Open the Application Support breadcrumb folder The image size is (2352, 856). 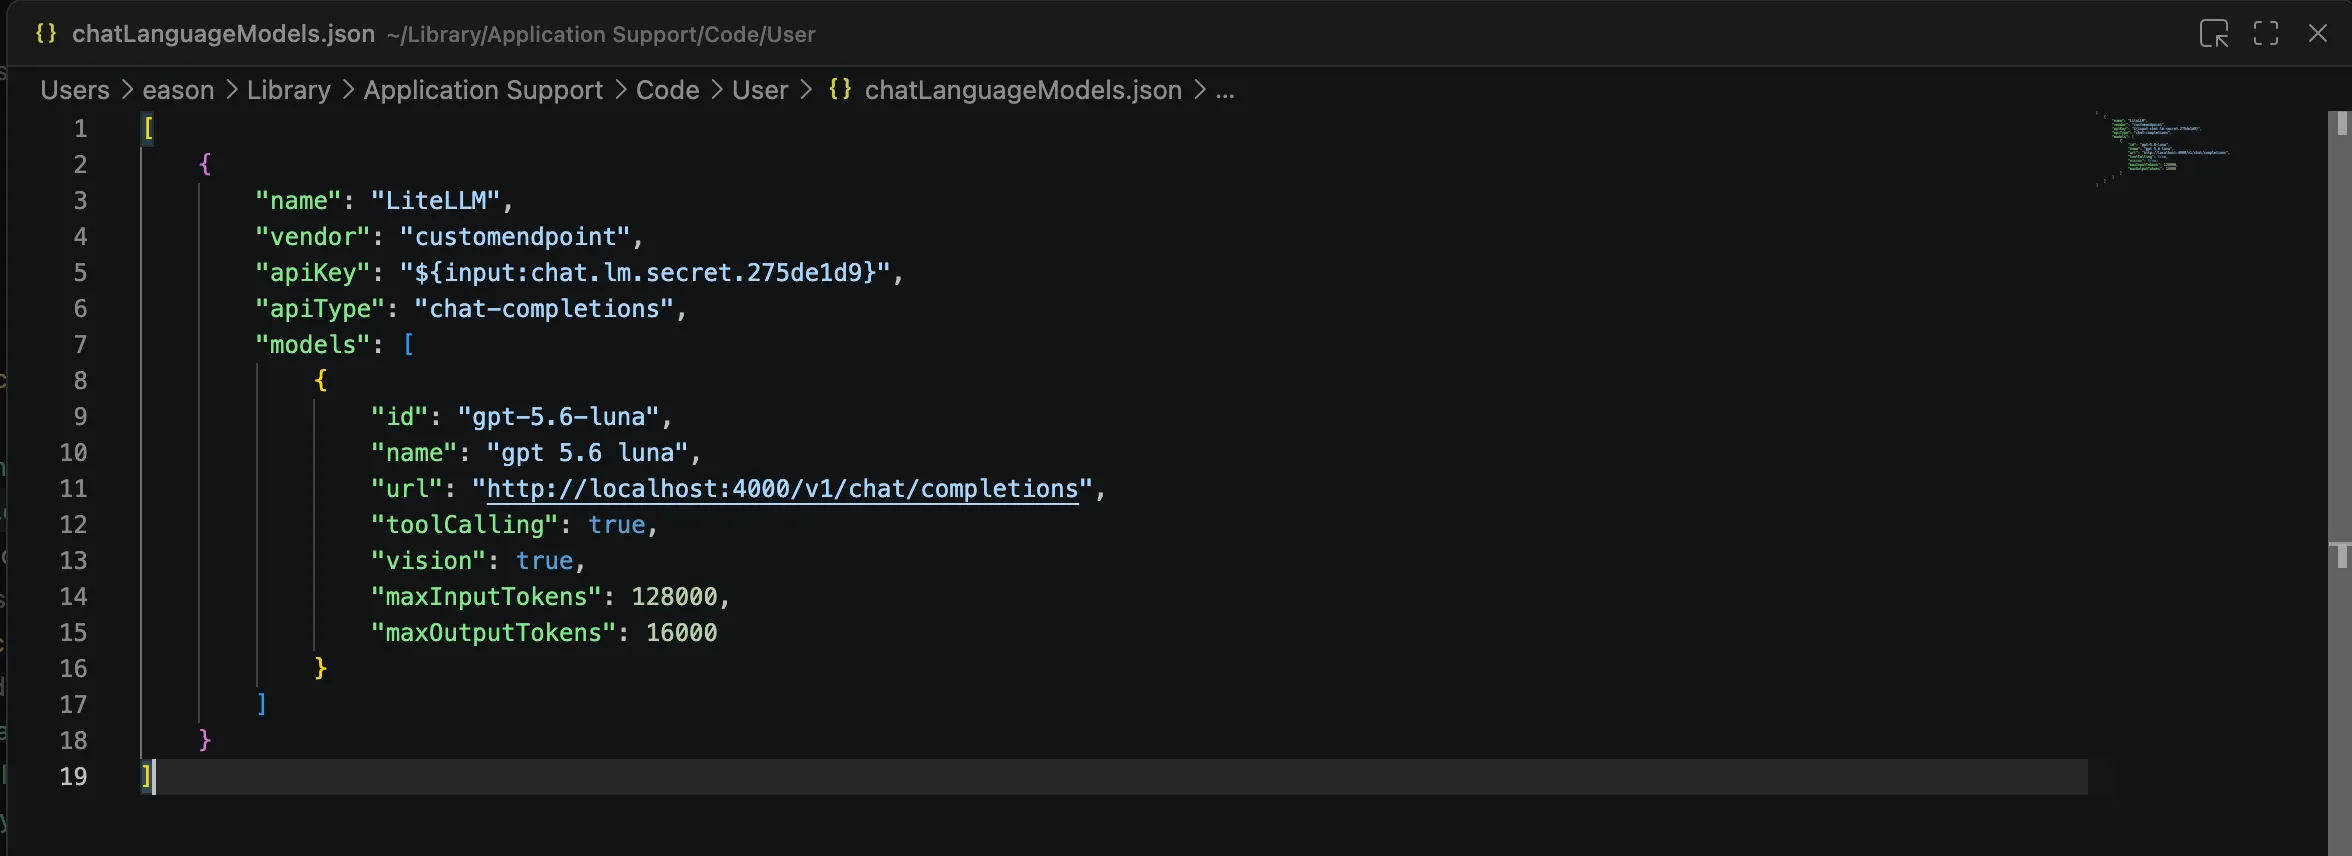483,90
